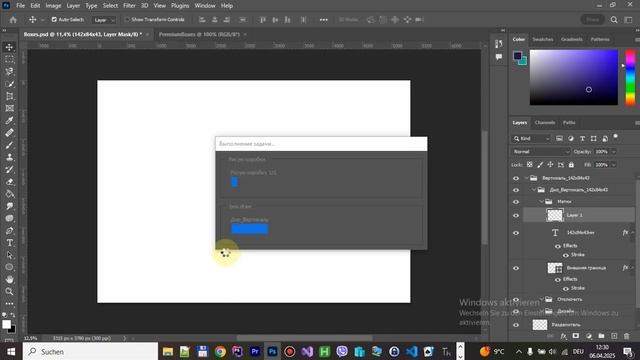Lock all with the padlock icon
This screenshot has height=360, width=640.
click(x=571, y=164)
